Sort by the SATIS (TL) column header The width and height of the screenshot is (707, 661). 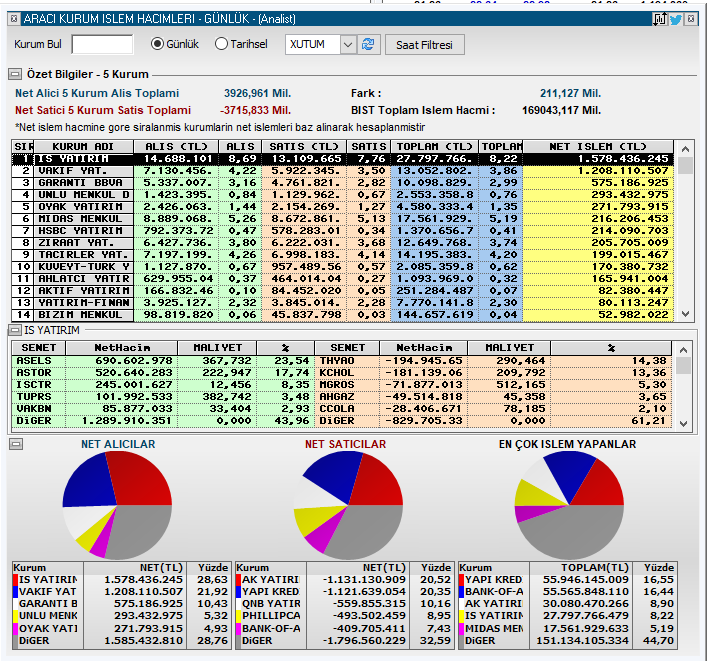(304, 147)
